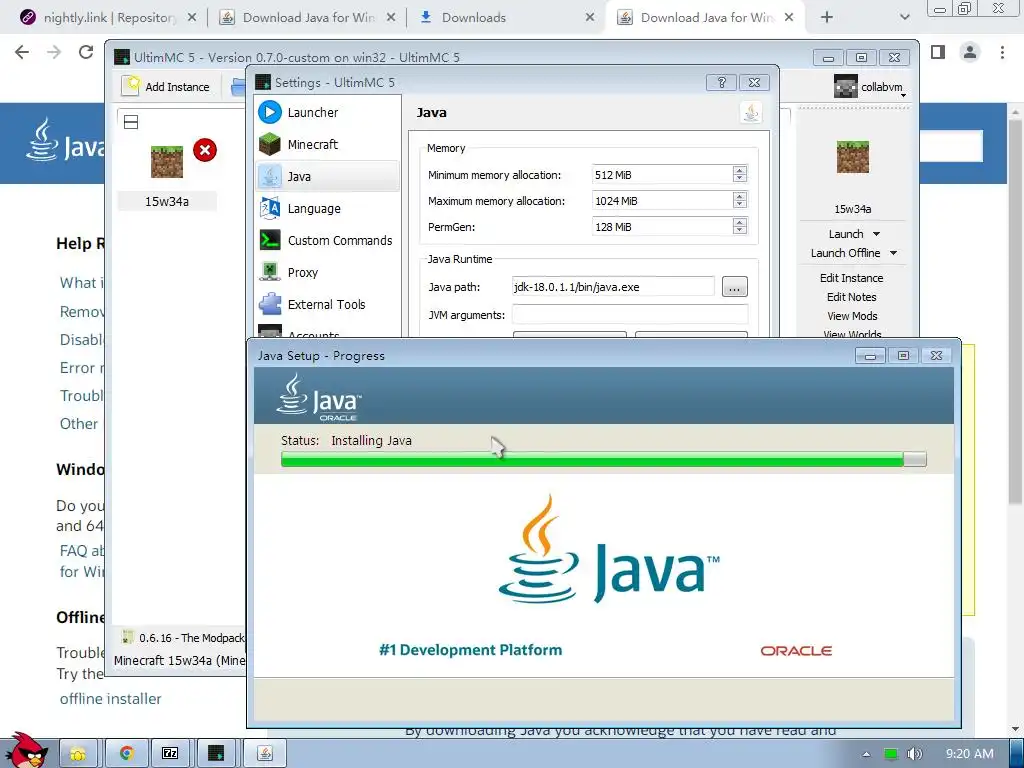Reload the current browser page

86,52
